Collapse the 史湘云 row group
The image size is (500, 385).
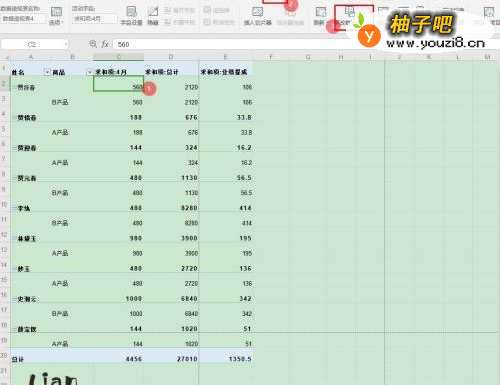14,299
